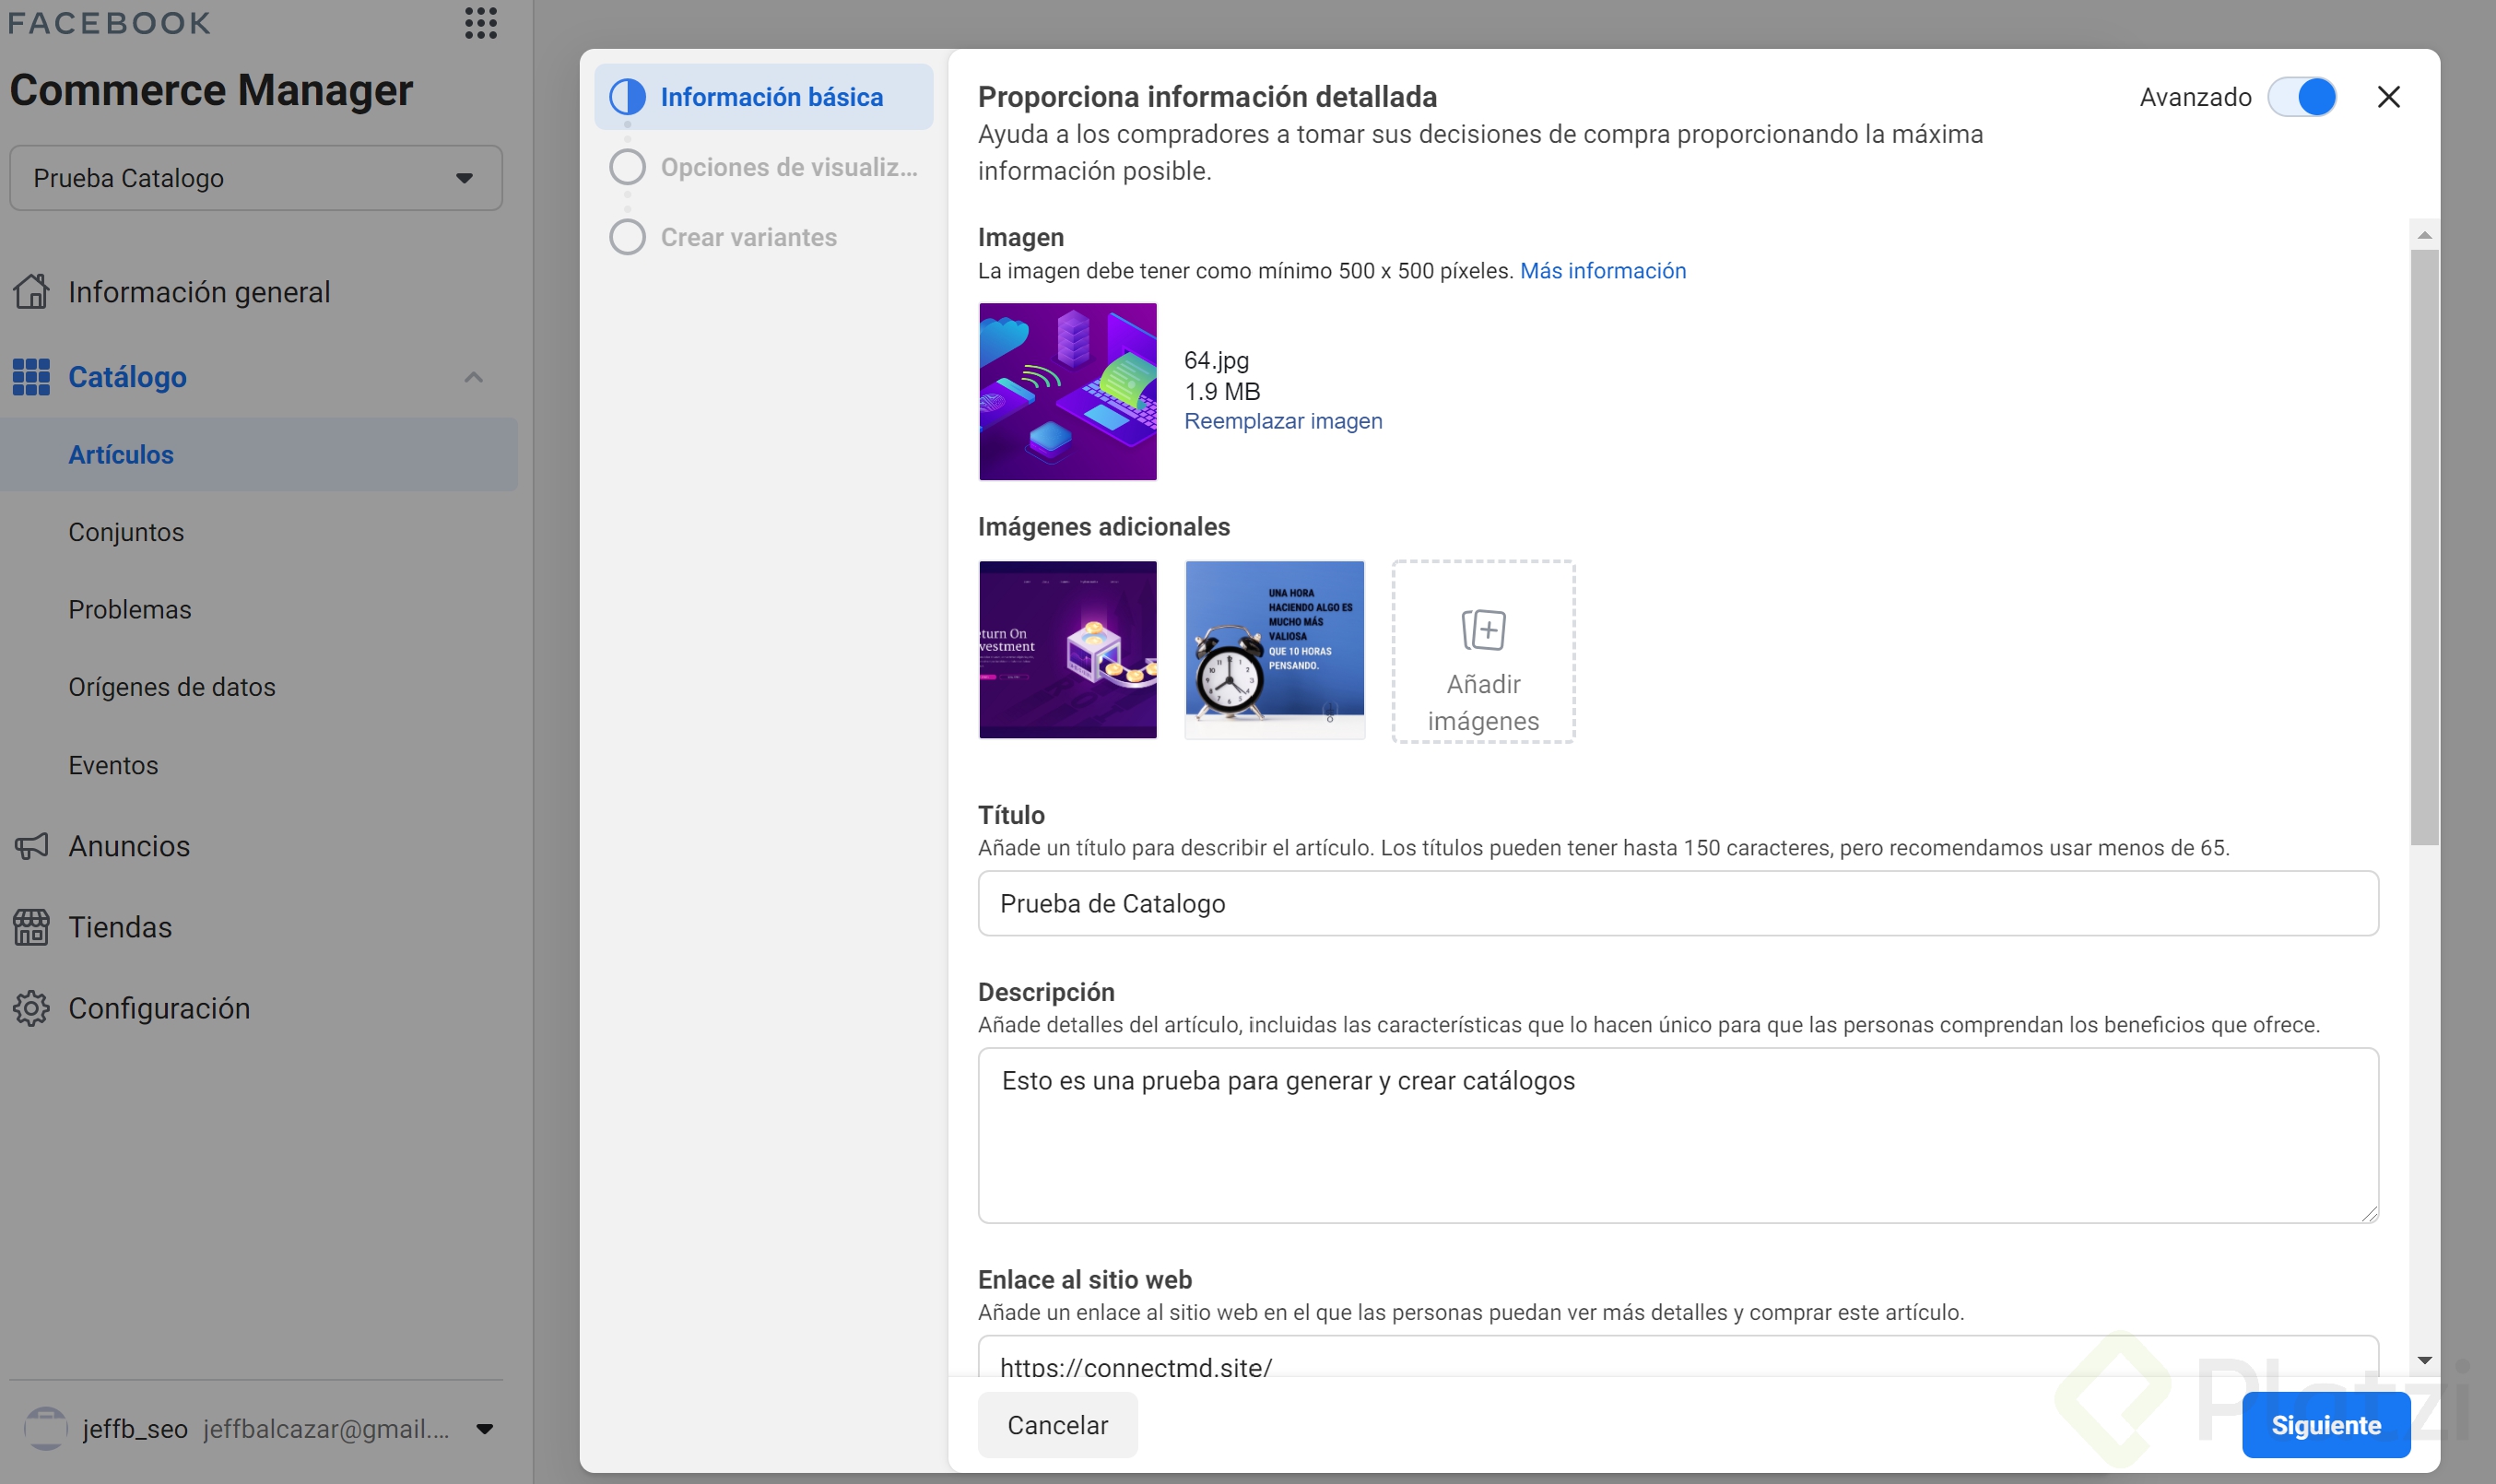The height and width of the screenshot is (1484, 2496).
Task: Collapse the Catálogo section chevron
Action: point(474,377)
